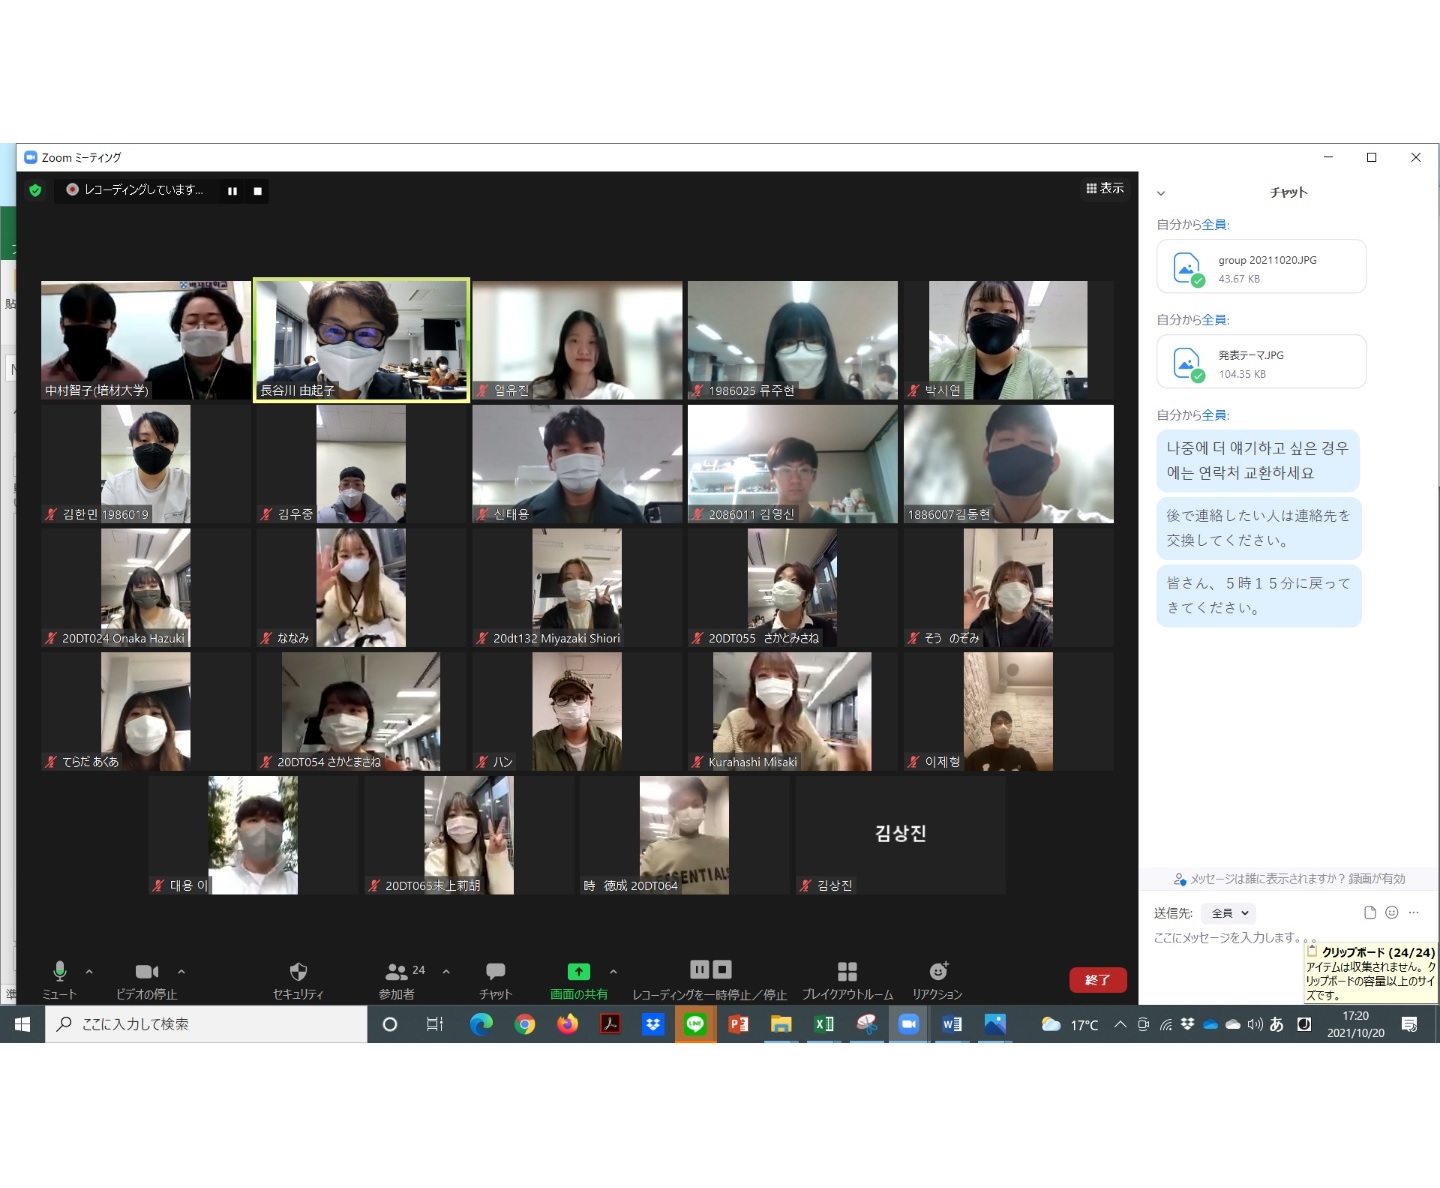Attach a file in chat
The width and height of the screenshot is (1440, 1188).
[x=1369, y=912]
